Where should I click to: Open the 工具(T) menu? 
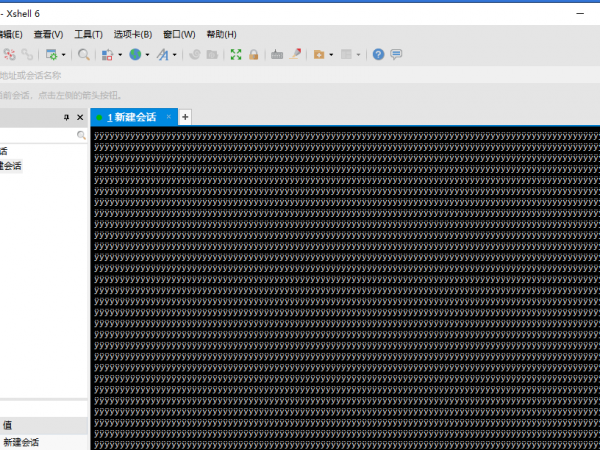(x=88, y=34)
